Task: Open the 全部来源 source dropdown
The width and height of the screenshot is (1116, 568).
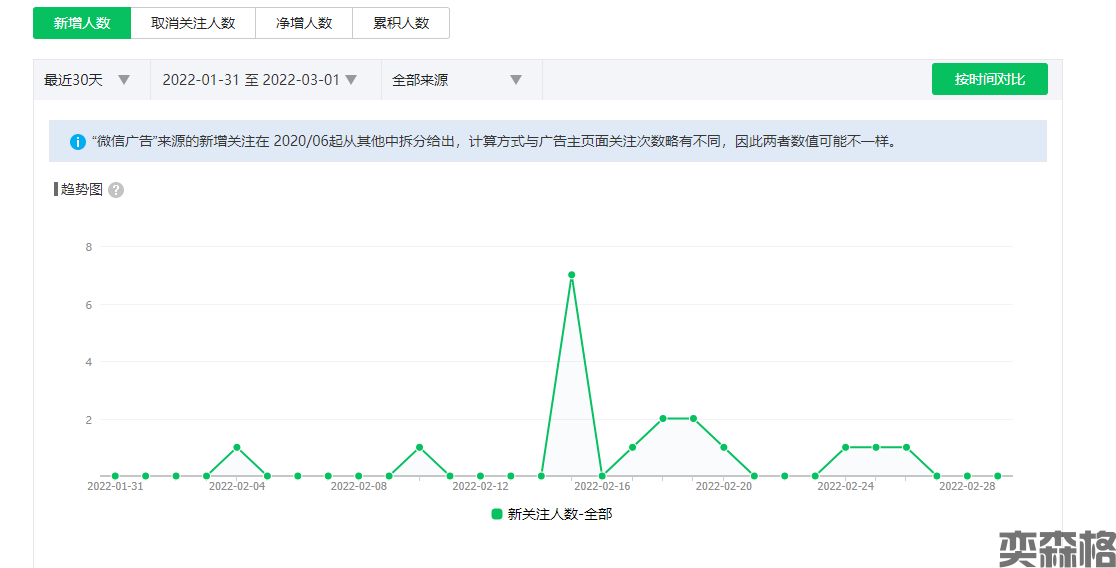Action: click(458, 80)
